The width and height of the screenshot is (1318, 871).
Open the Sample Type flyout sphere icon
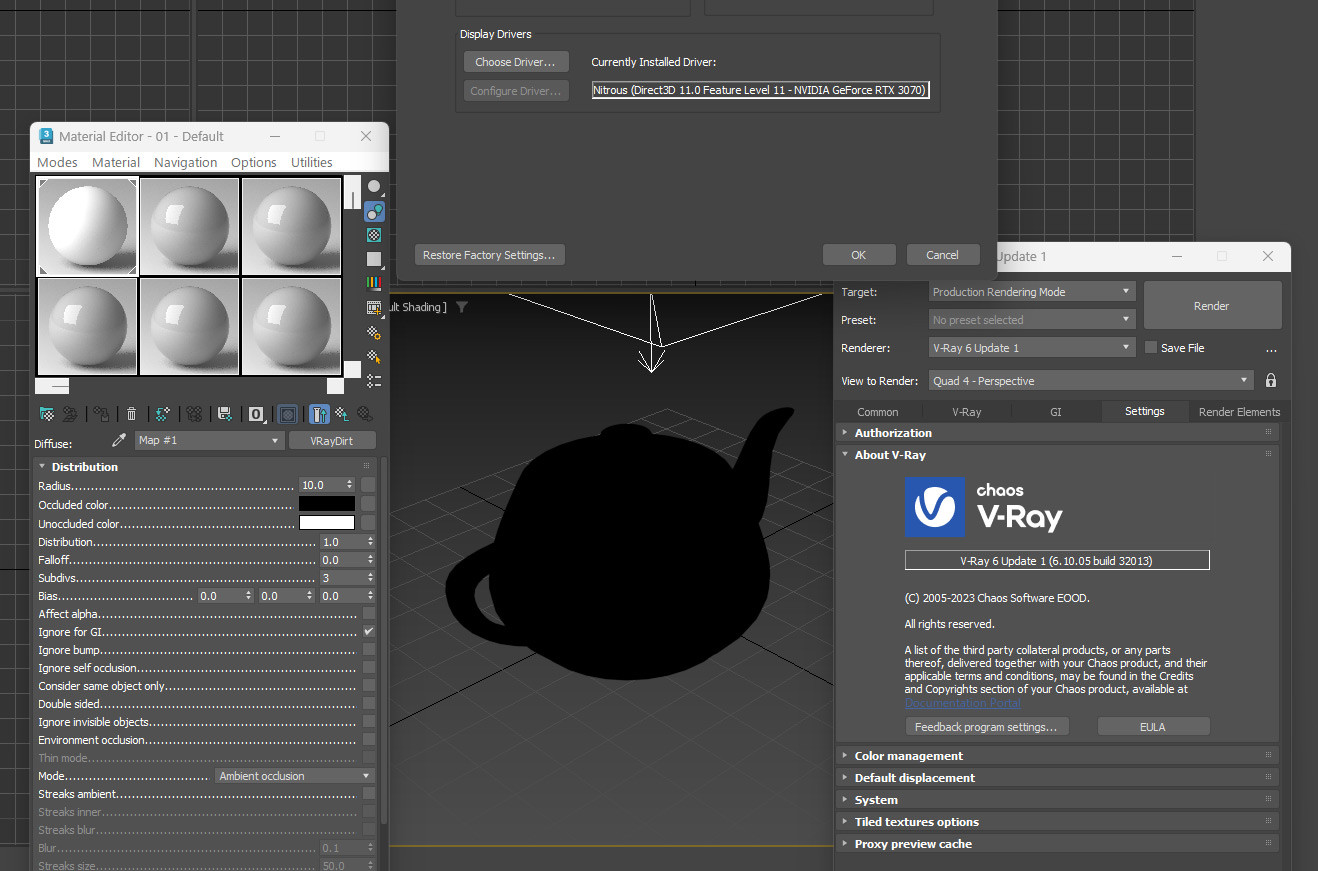tap(374, 187)
